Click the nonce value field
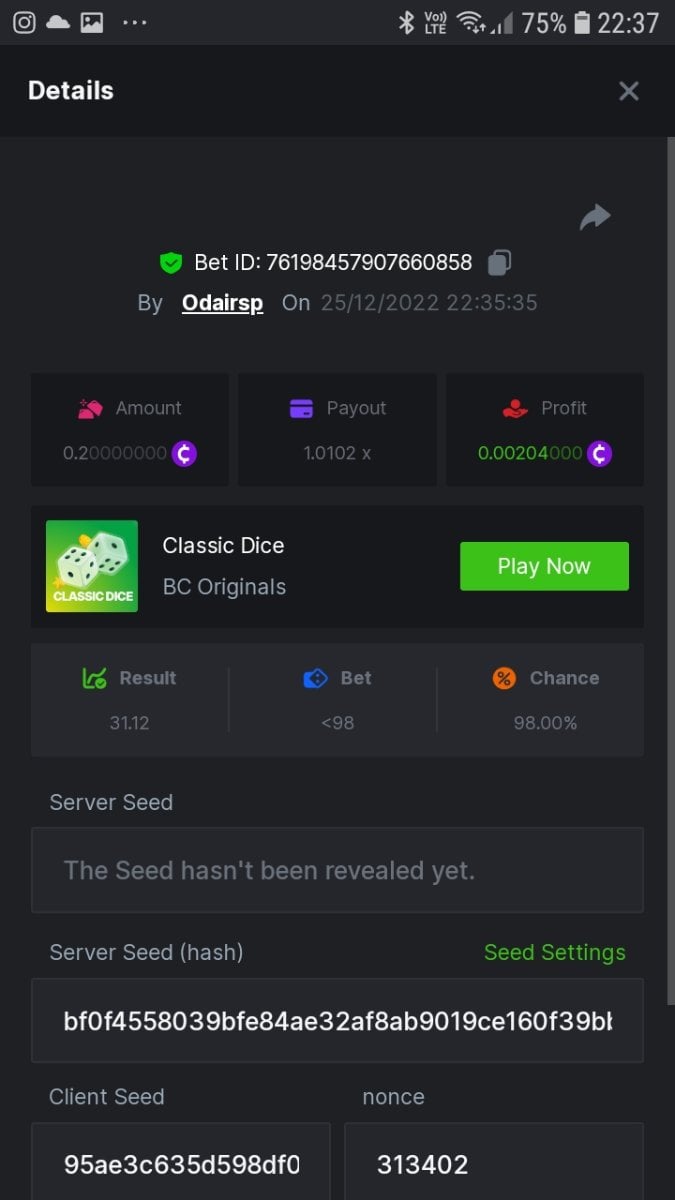 click(x=493, y=1164)
